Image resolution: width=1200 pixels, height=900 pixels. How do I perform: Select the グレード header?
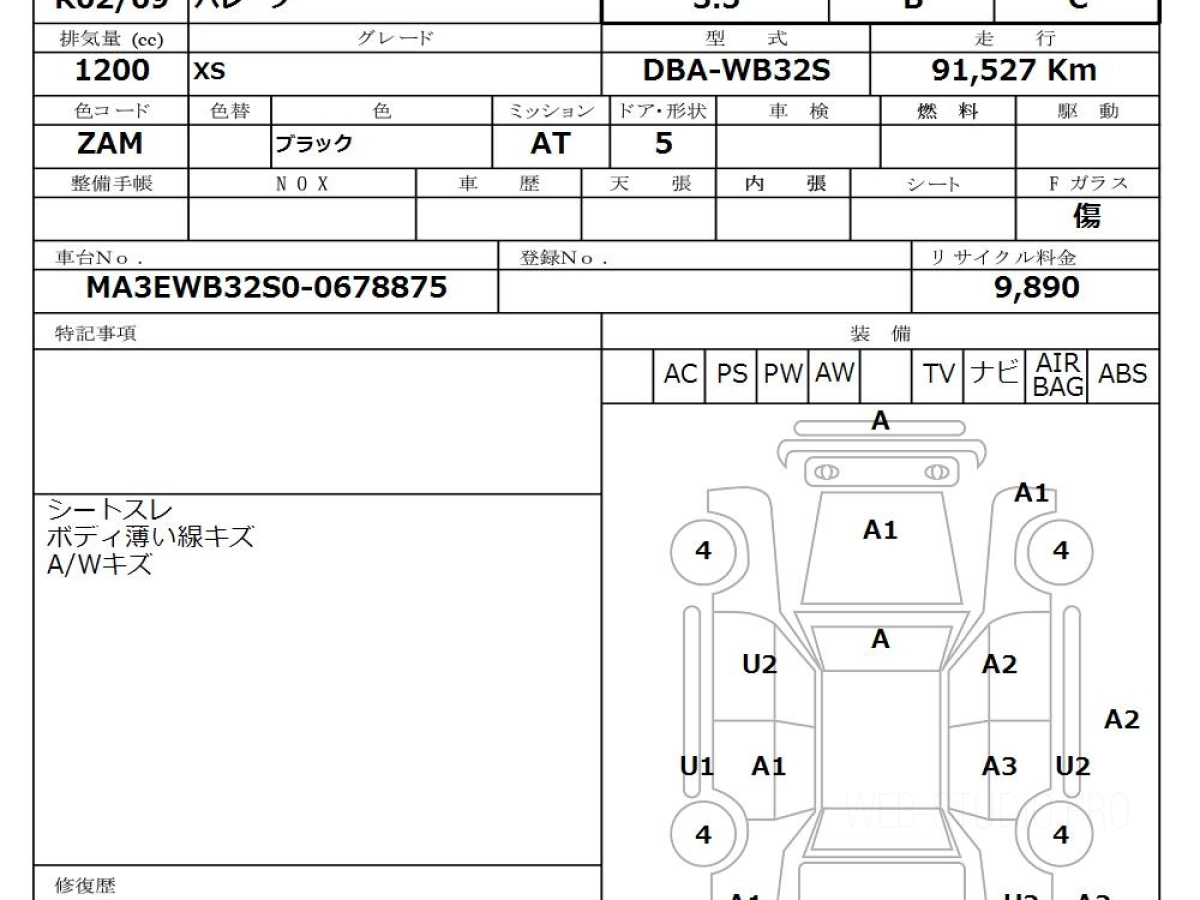(395, 39)
